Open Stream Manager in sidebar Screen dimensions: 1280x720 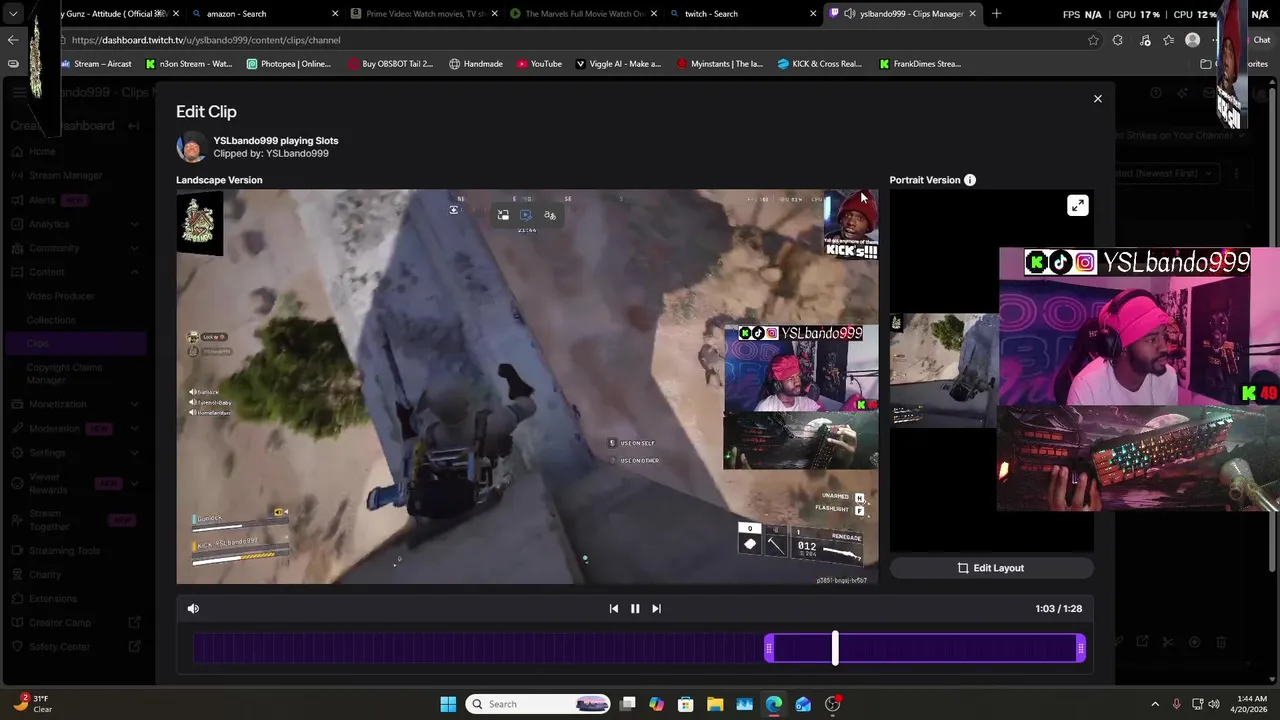[x=66, y=176]
